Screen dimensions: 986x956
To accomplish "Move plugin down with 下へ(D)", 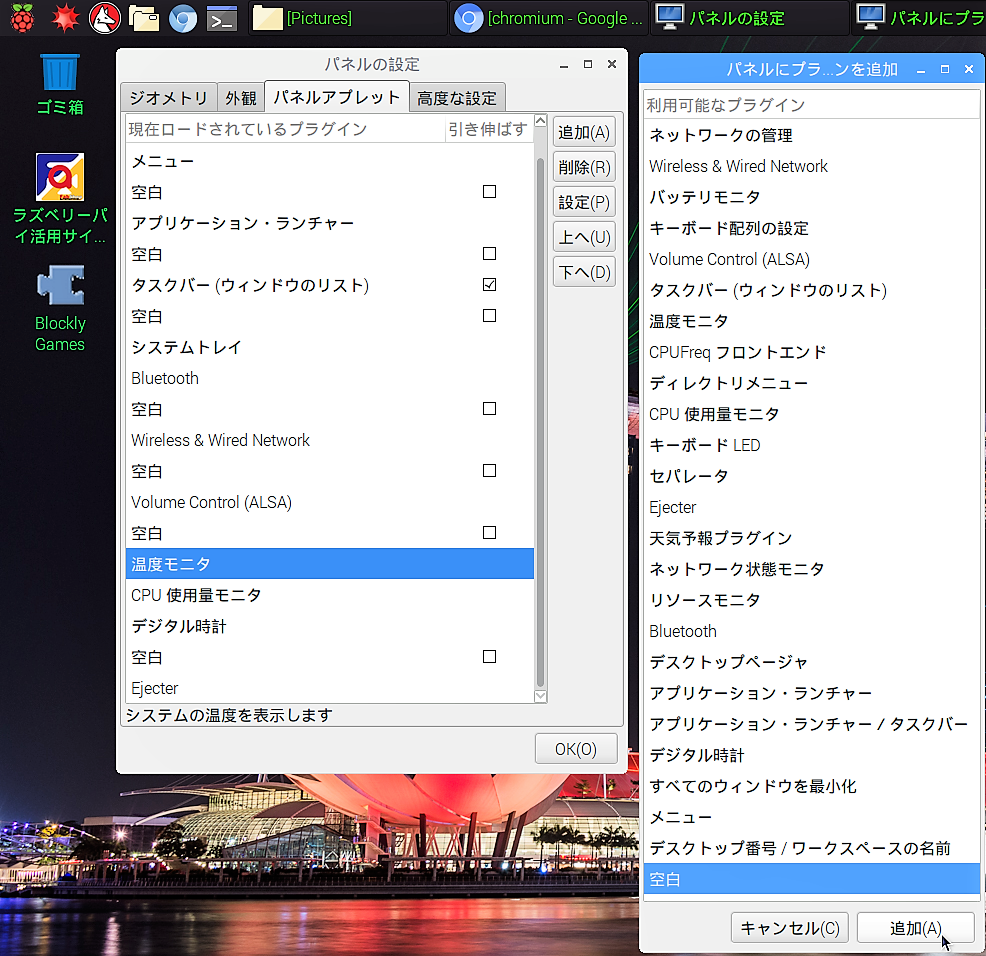I will [584, 272].
